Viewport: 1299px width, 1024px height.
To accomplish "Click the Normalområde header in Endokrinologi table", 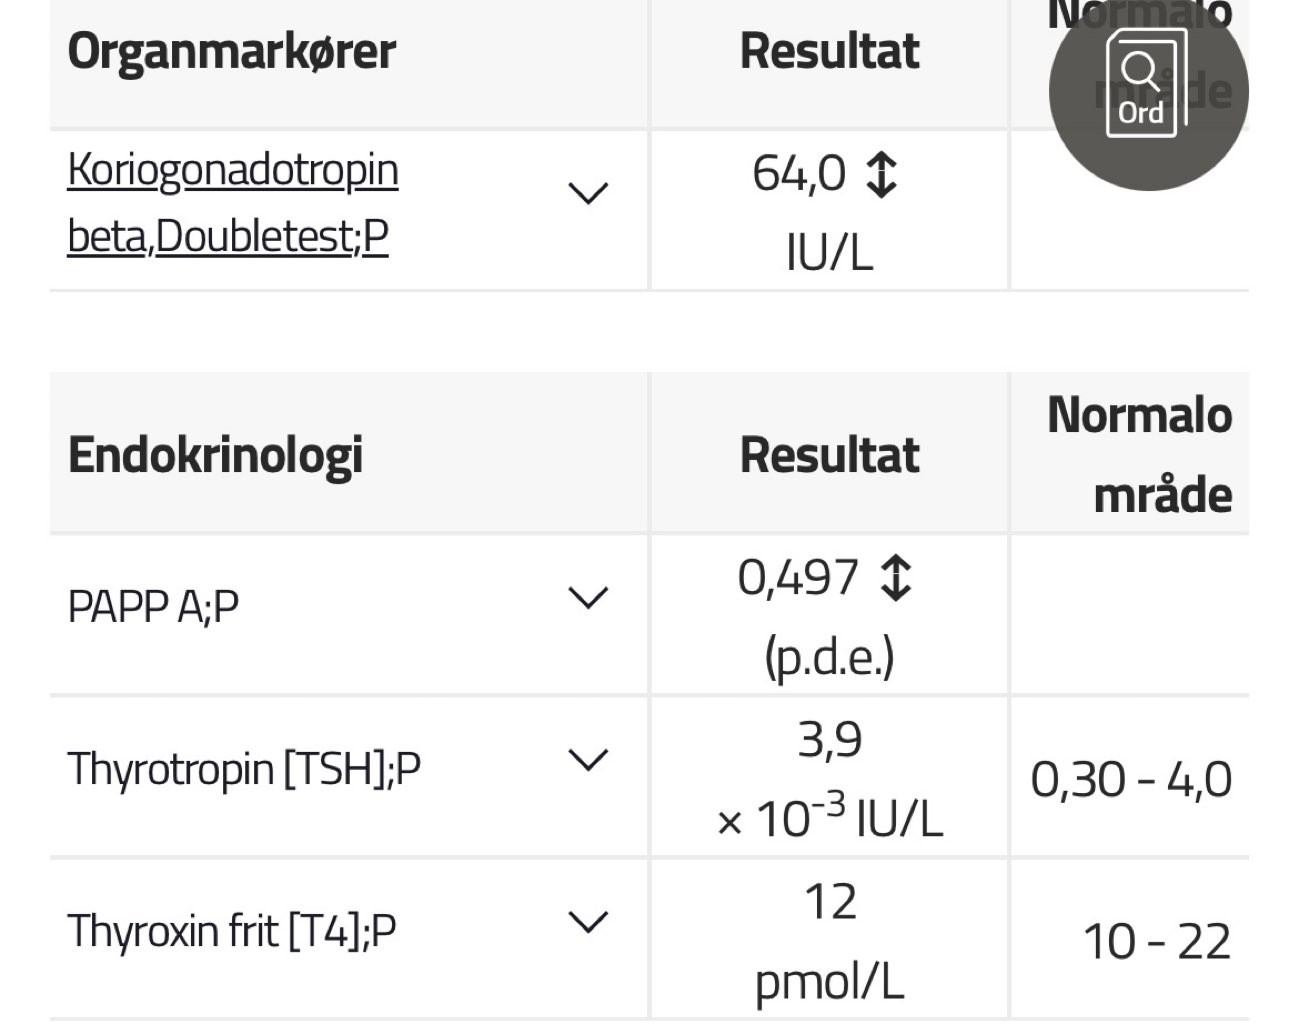I will tap(1139, 455).
